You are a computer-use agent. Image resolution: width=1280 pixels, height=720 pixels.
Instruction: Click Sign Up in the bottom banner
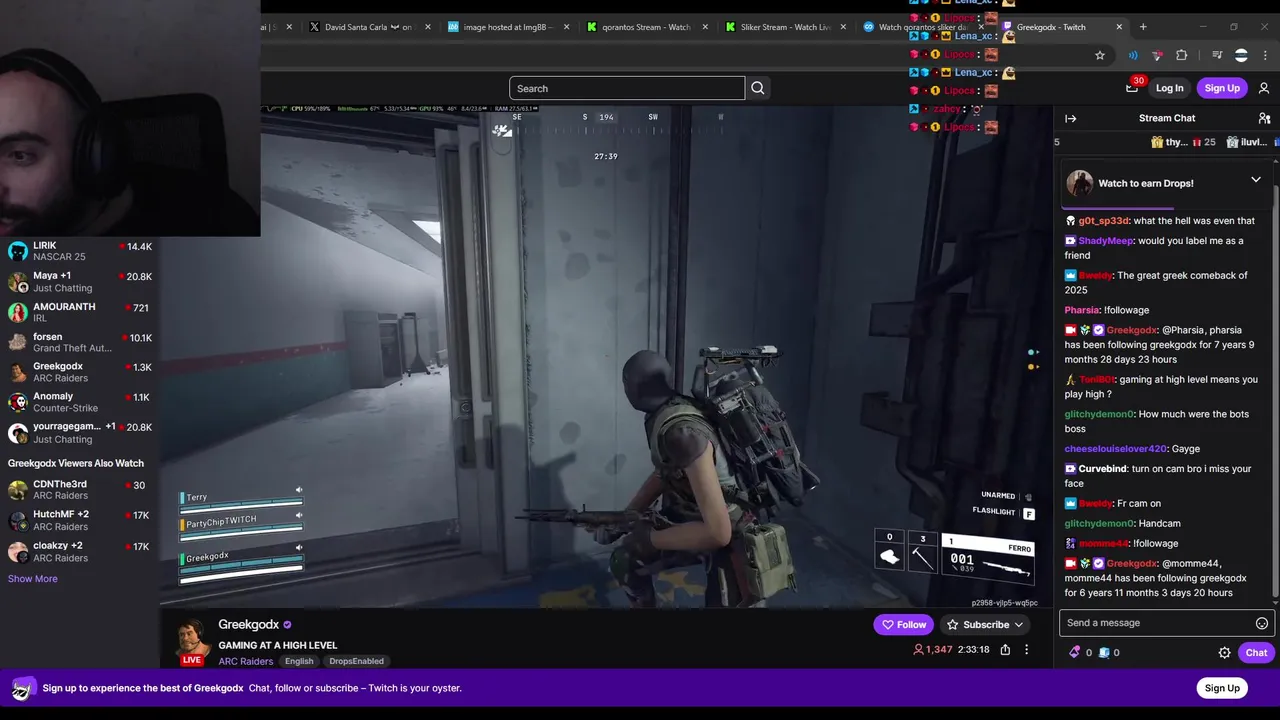(1222, 688)
